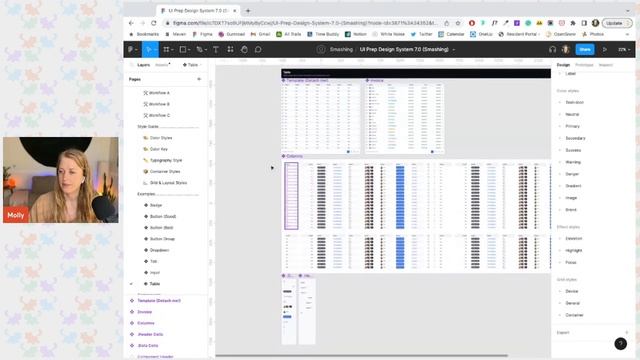Open the Dropdown page
The width and height of the screenshot is (640, 360).
156,250
